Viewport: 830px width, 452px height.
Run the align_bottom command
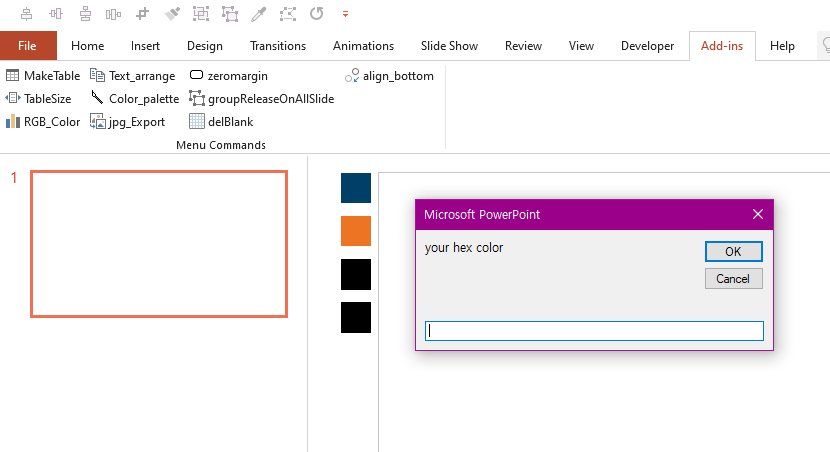[389, 76]
